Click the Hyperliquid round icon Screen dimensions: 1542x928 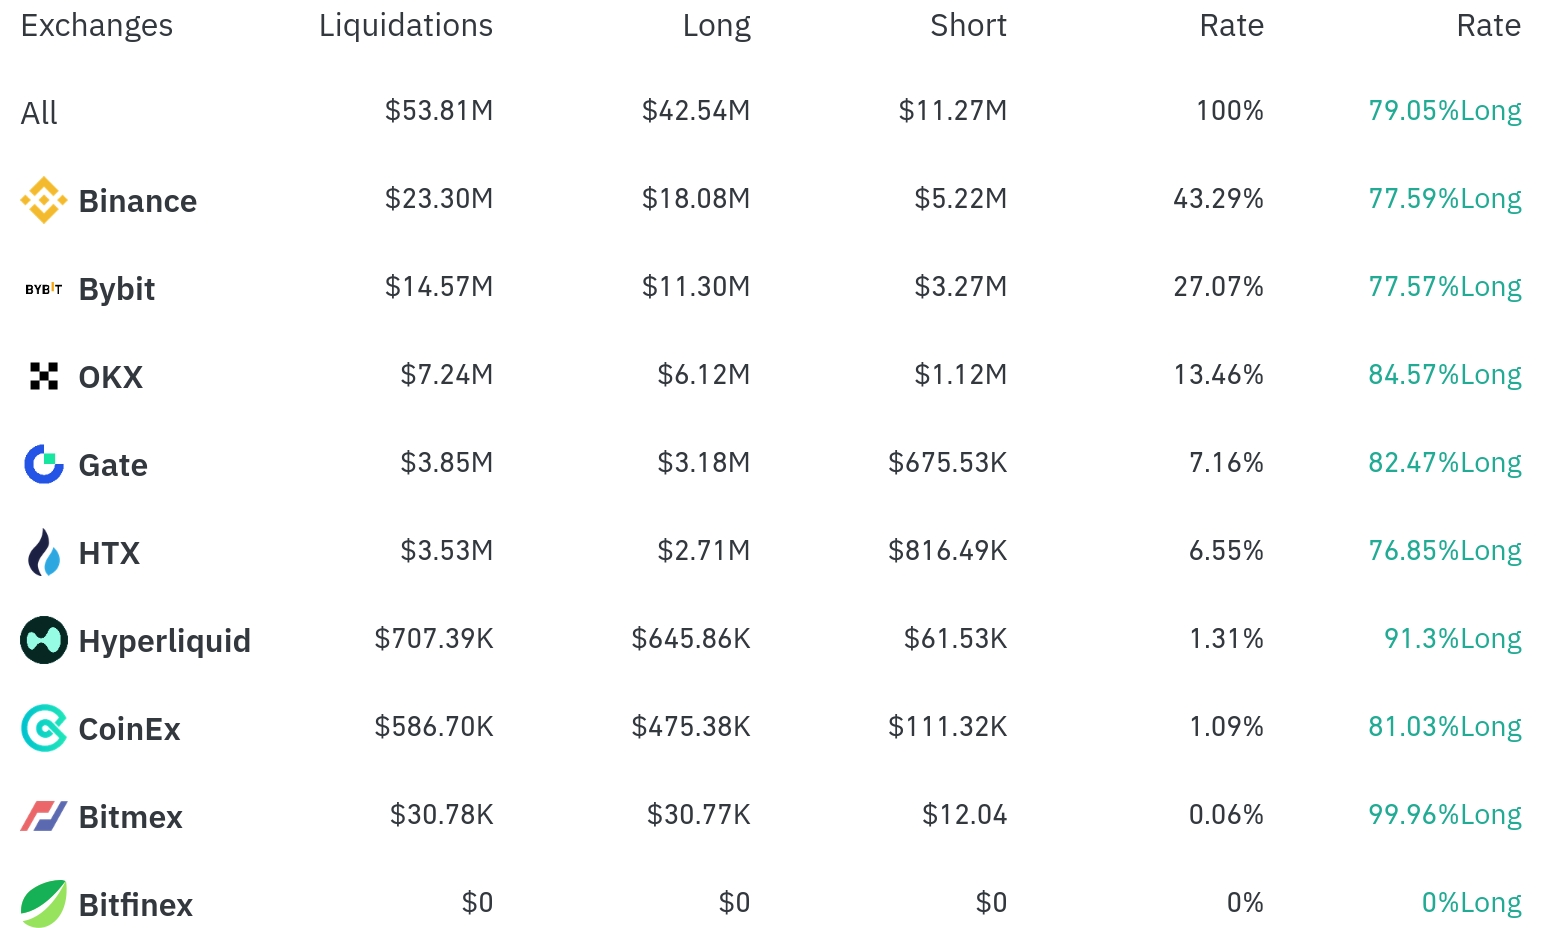coord(44,640)
